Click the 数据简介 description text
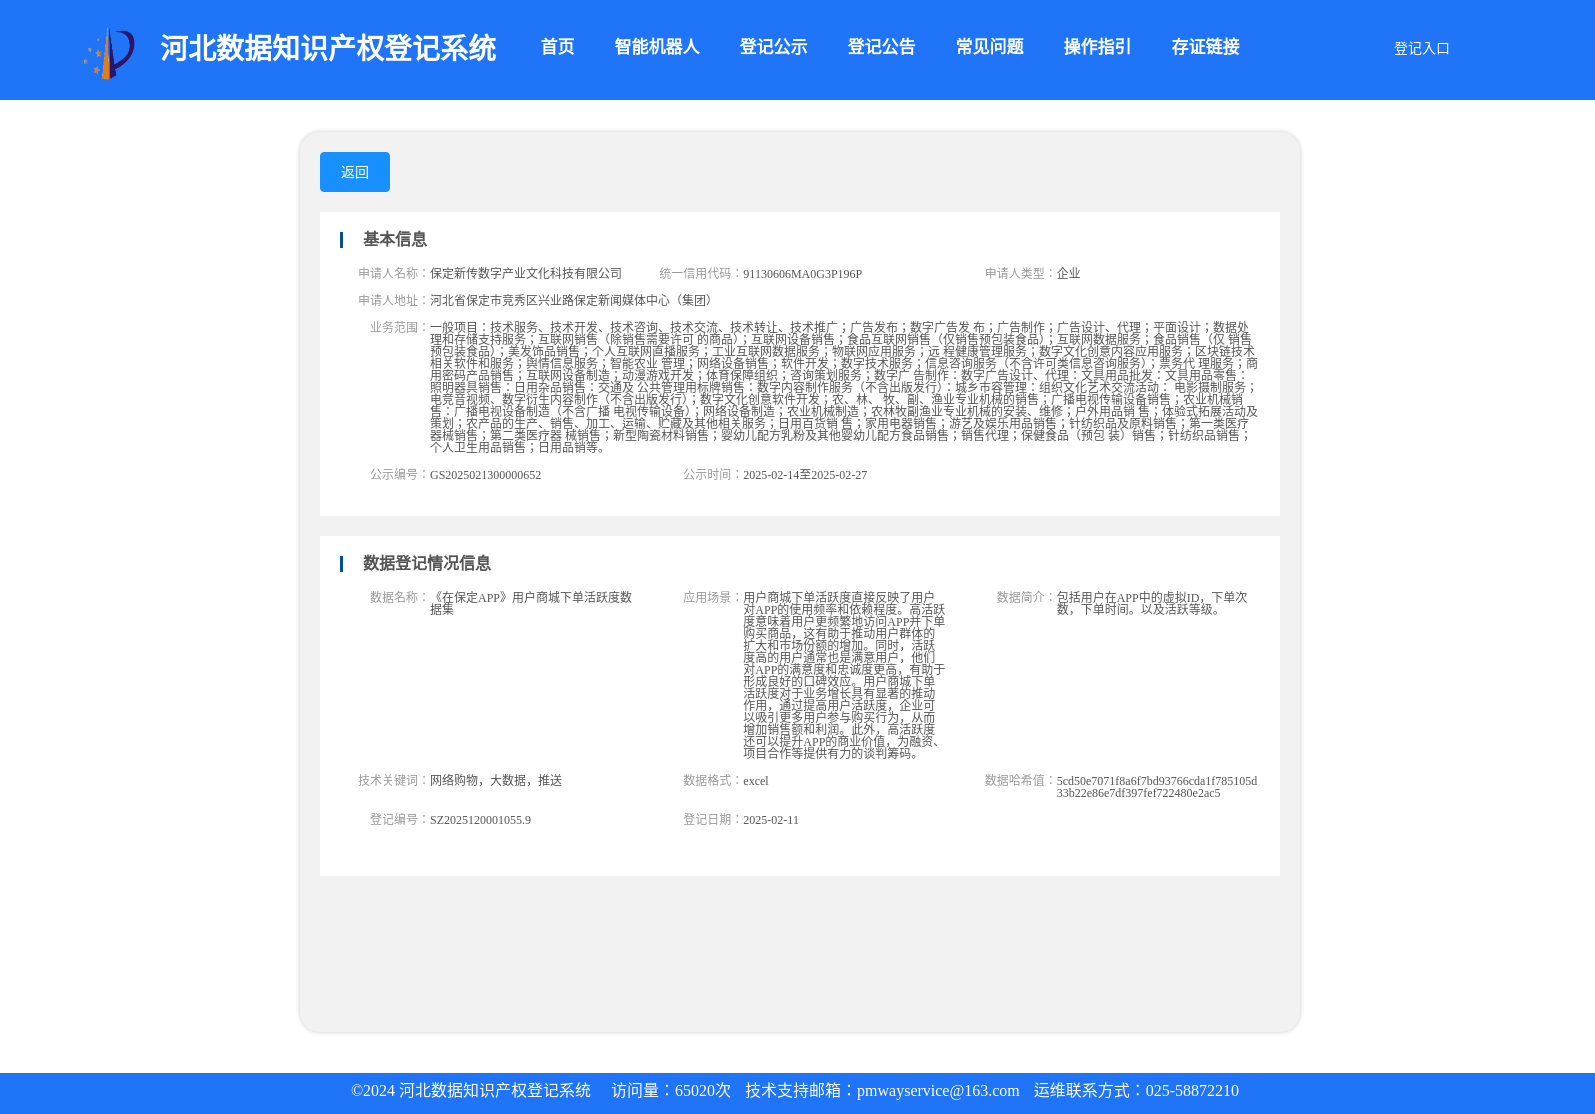1595x1114 pixels. [1152, 603]
